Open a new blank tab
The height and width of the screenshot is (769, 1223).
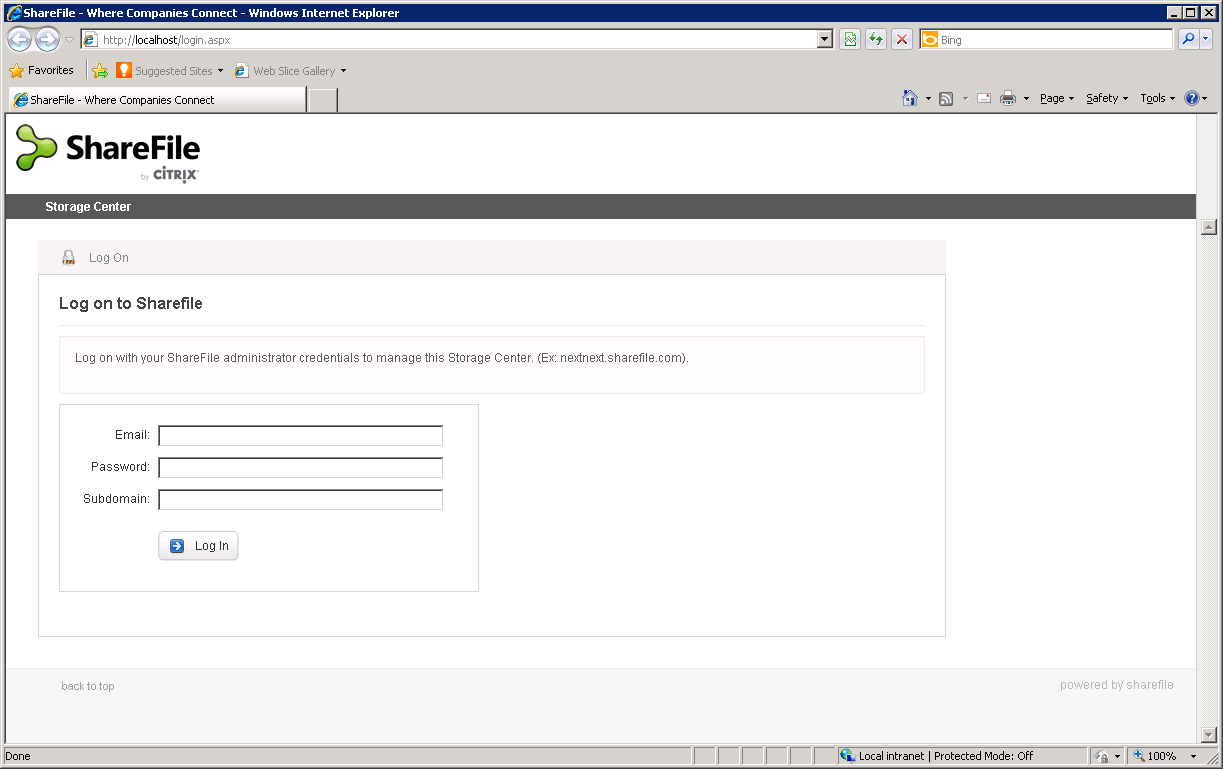pos(323,100)
